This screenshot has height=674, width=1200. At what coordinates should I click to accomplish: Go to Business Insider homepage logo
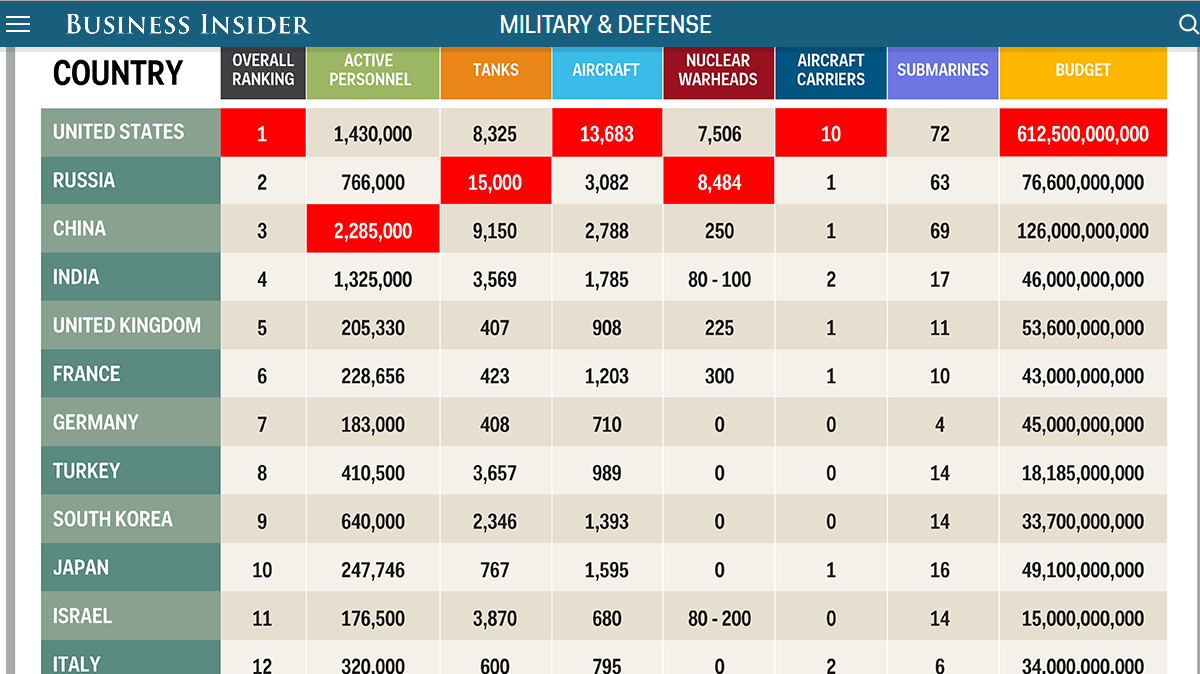188,25
